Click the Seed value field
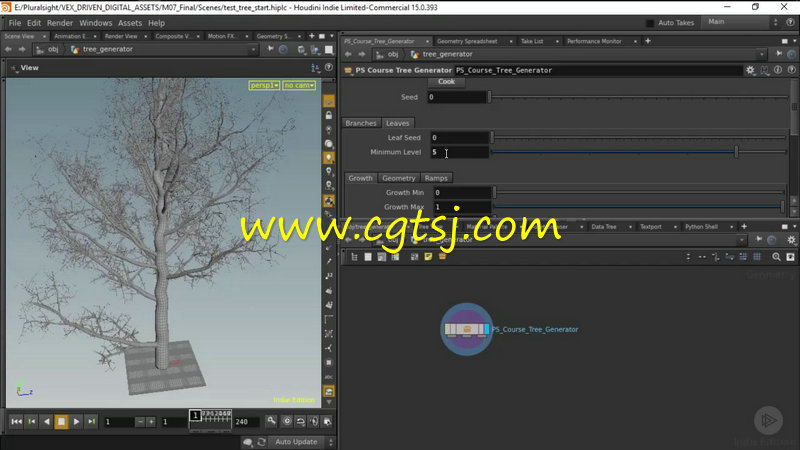The width and height of the screenshot is (800, 450). click(x=457, y=97)
